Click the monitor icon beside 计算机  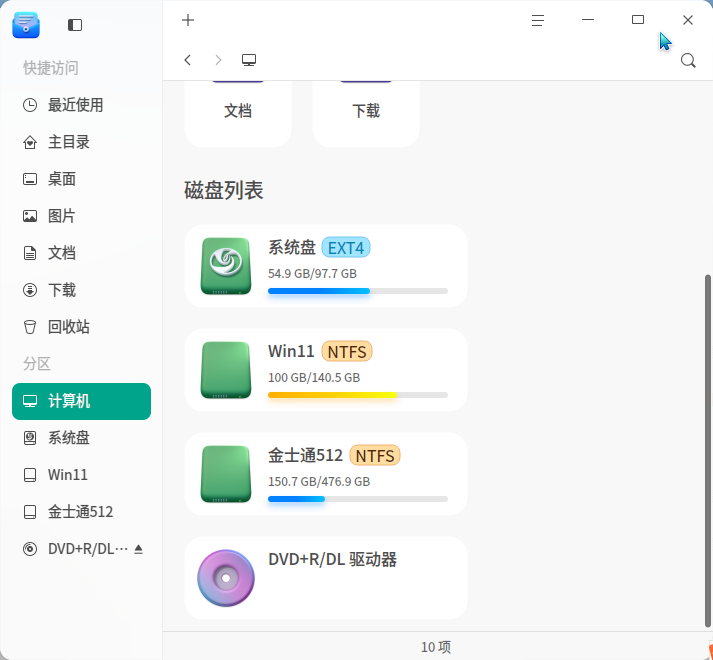pos(30,401)
